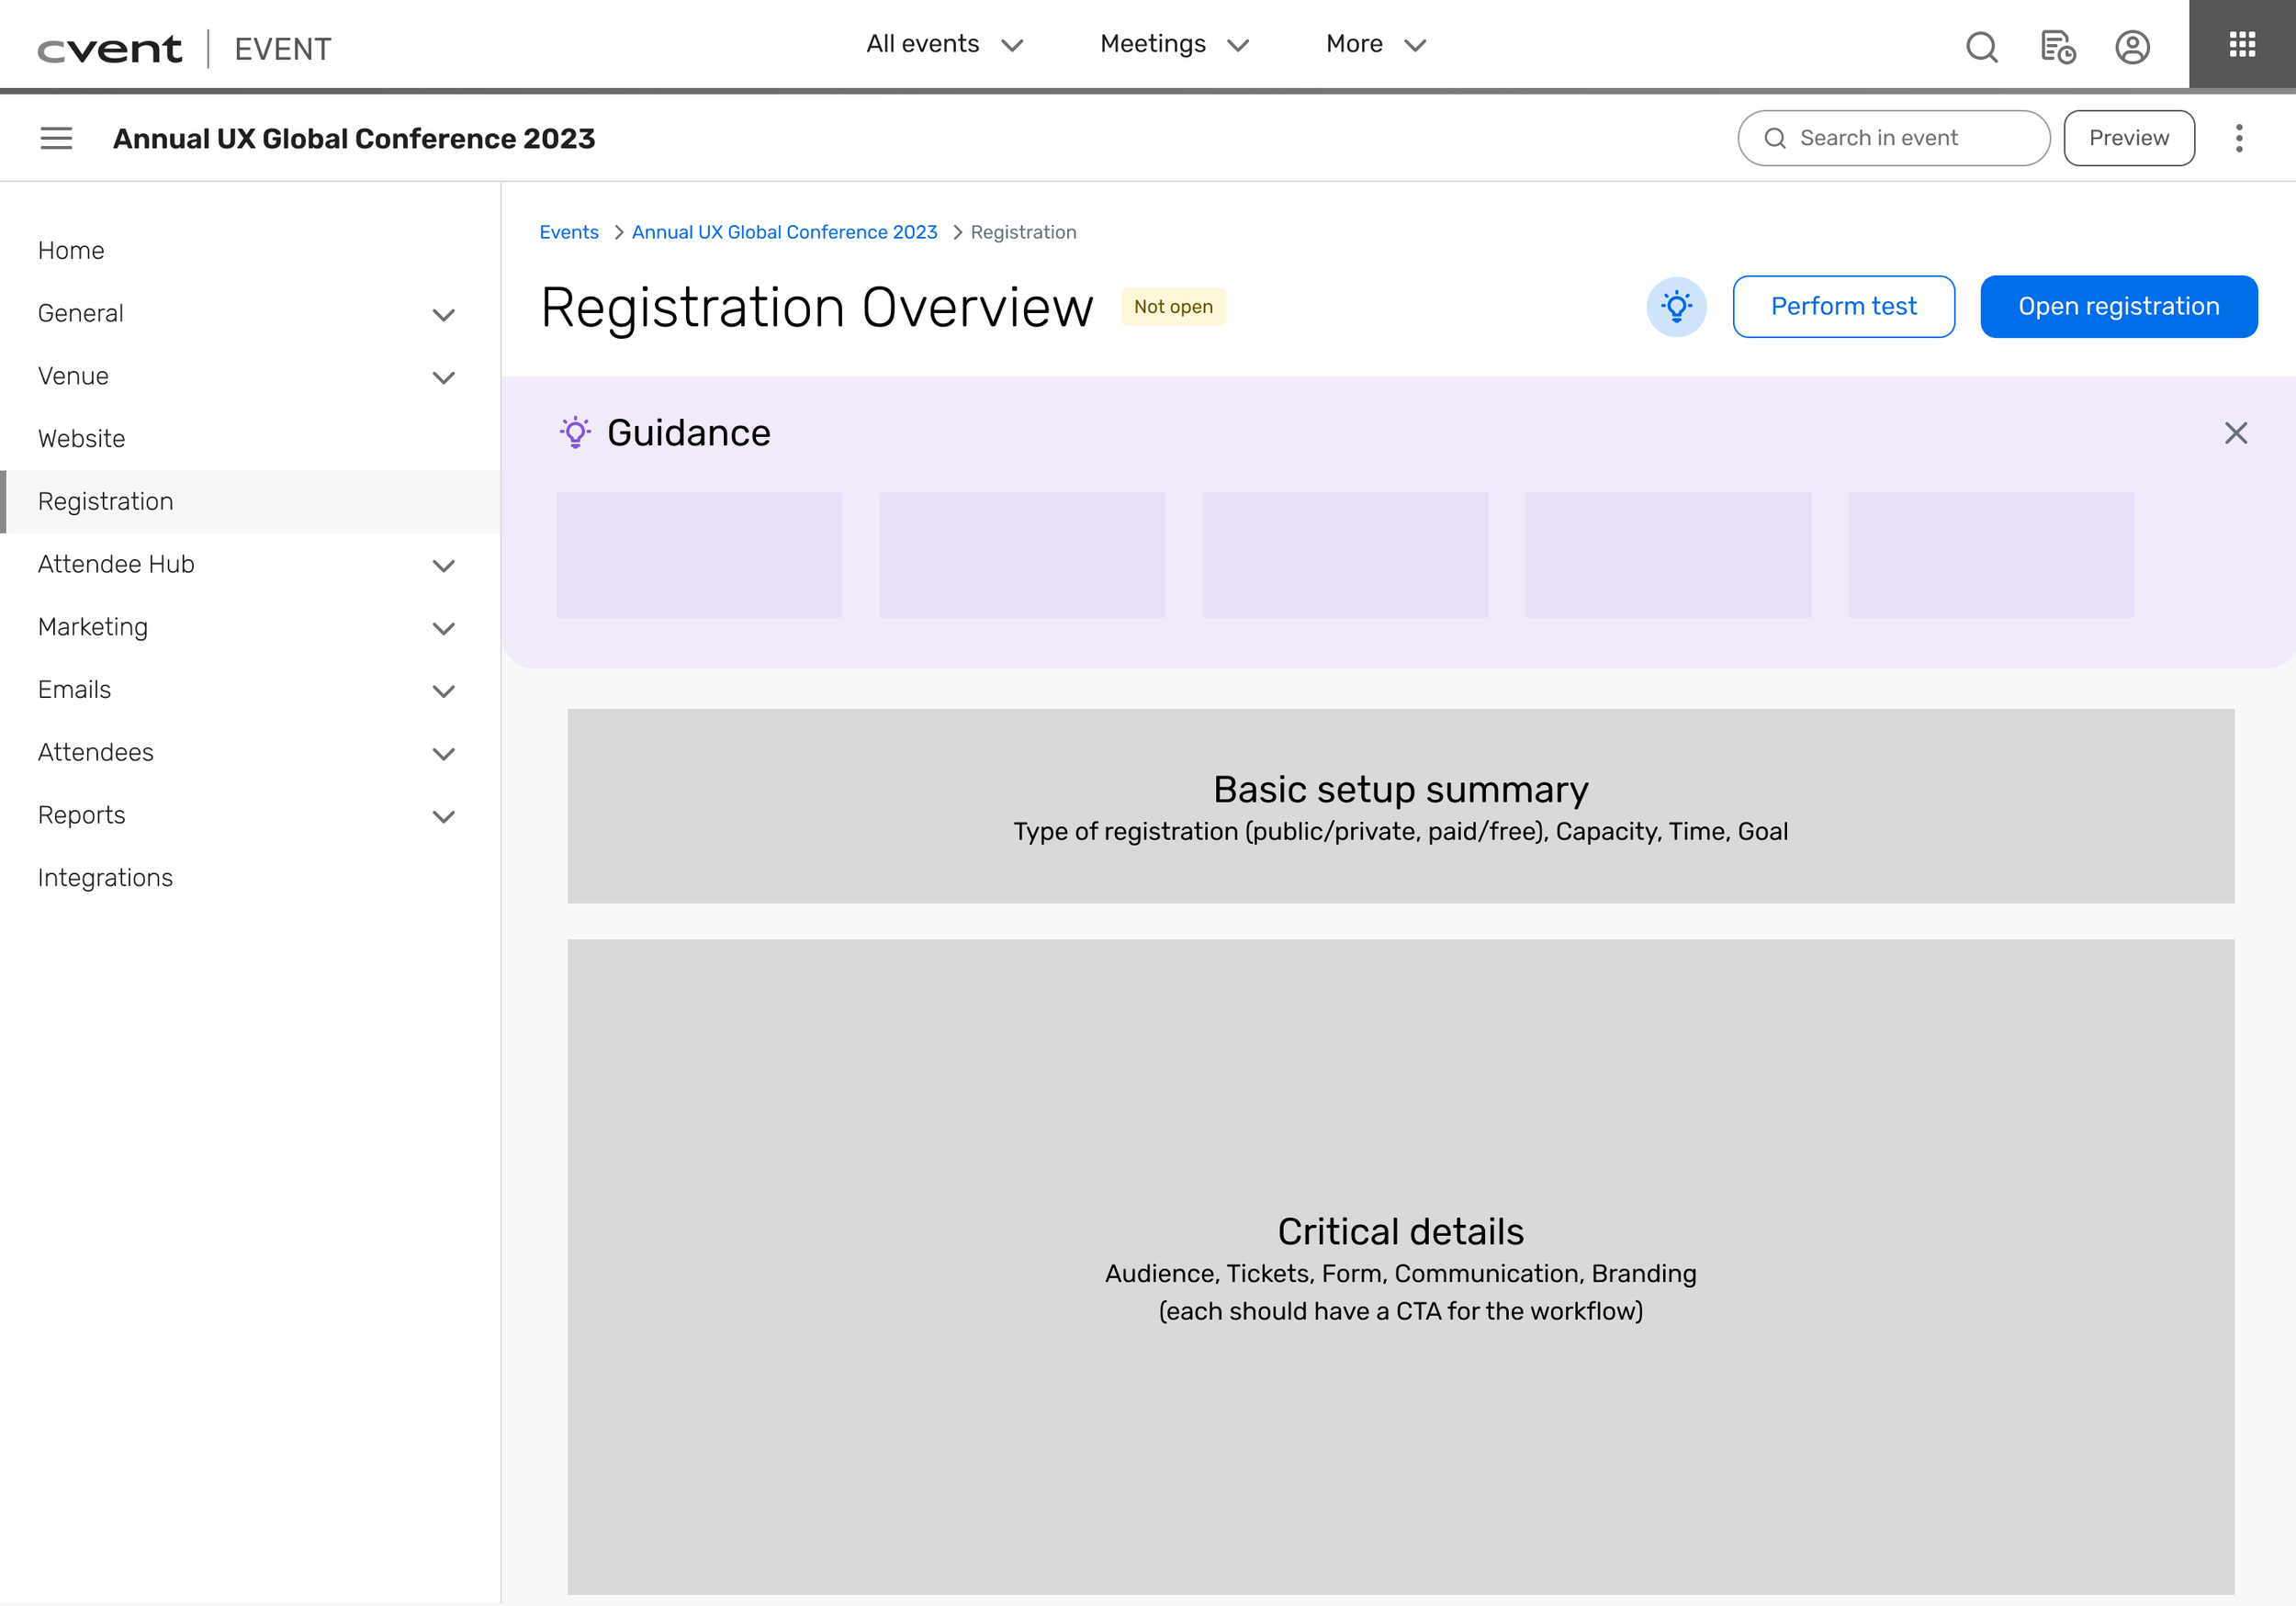Go to Integrations in the sidebar
Image resolution: width=2296 pixels, height=1606 pixels.
[x=105, y=878]
